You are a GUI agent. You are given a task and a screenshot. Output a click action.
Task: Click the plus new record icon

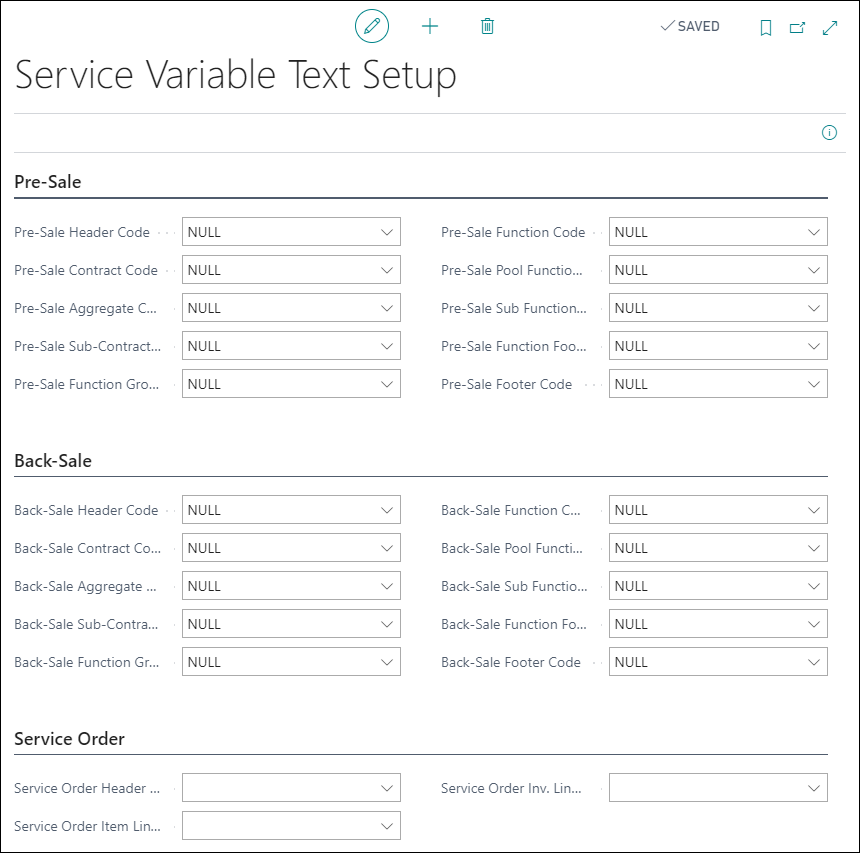(430, 26)
